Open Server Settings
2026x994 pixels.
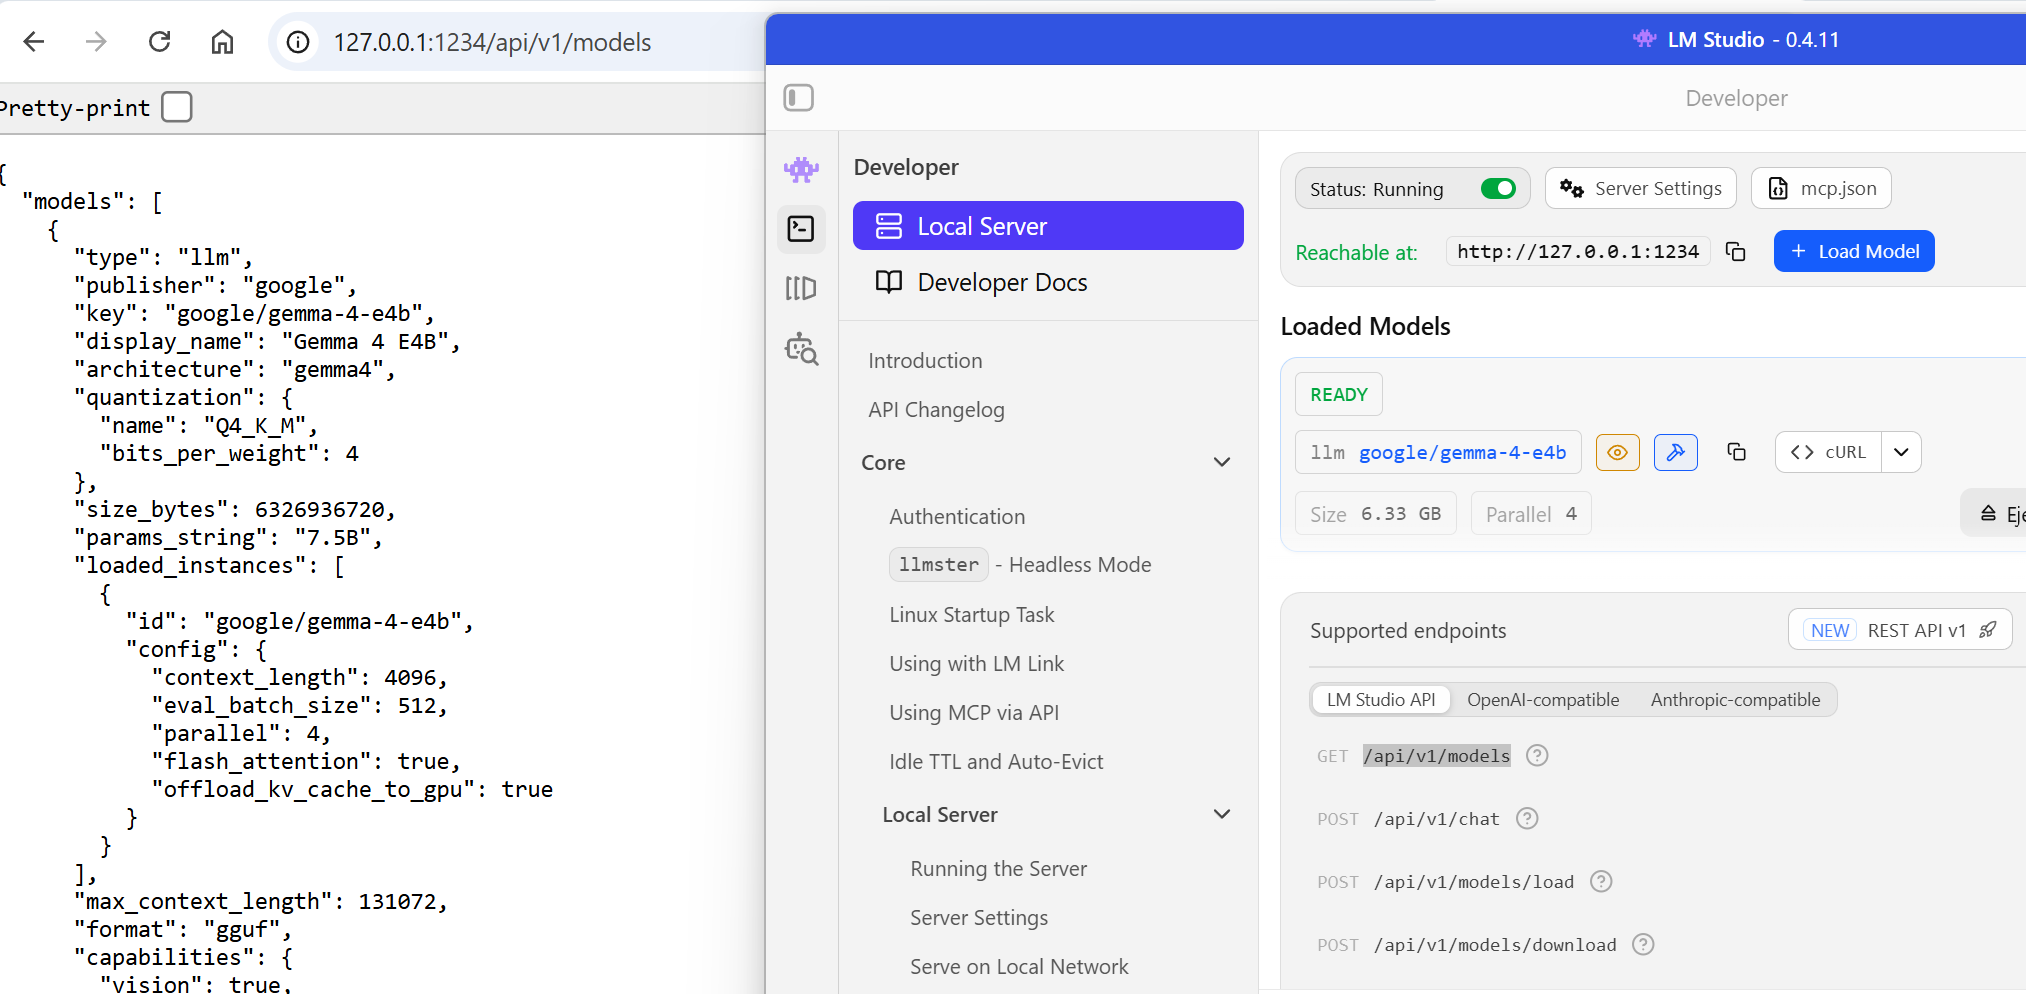click(1640, 189)
